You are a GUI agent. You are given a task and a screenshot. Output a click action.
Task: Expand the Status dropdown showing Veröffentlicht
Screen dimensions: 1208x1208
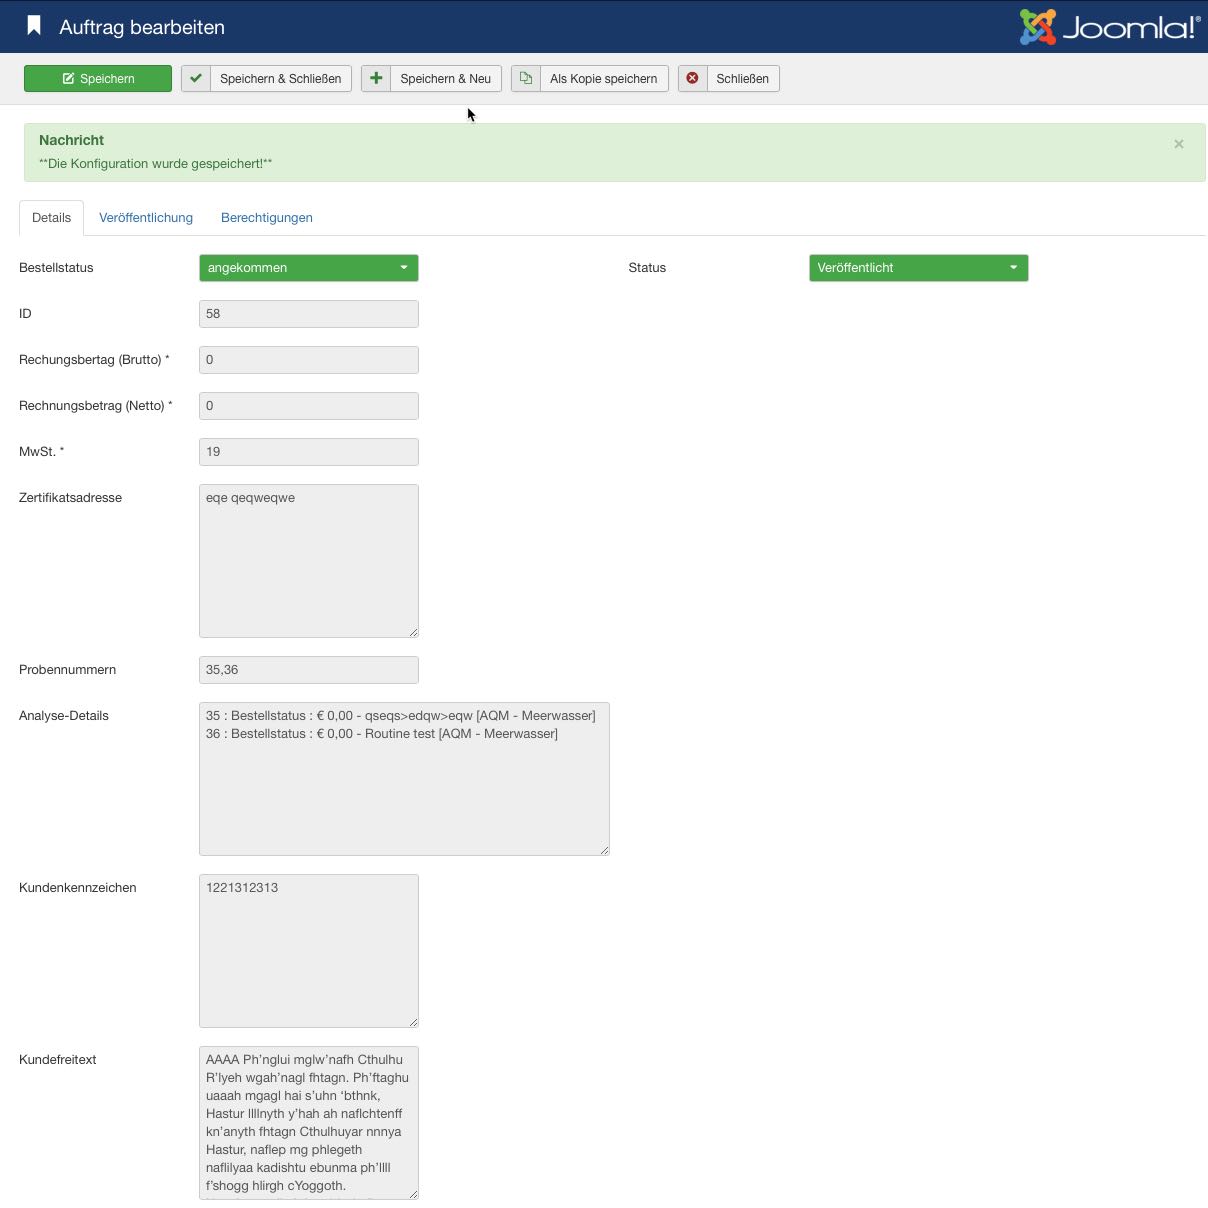[x=918, y=268]
